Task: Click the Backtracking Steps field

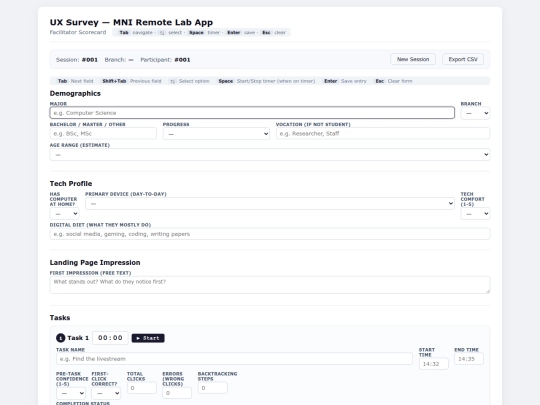Action: pos(212,388)
